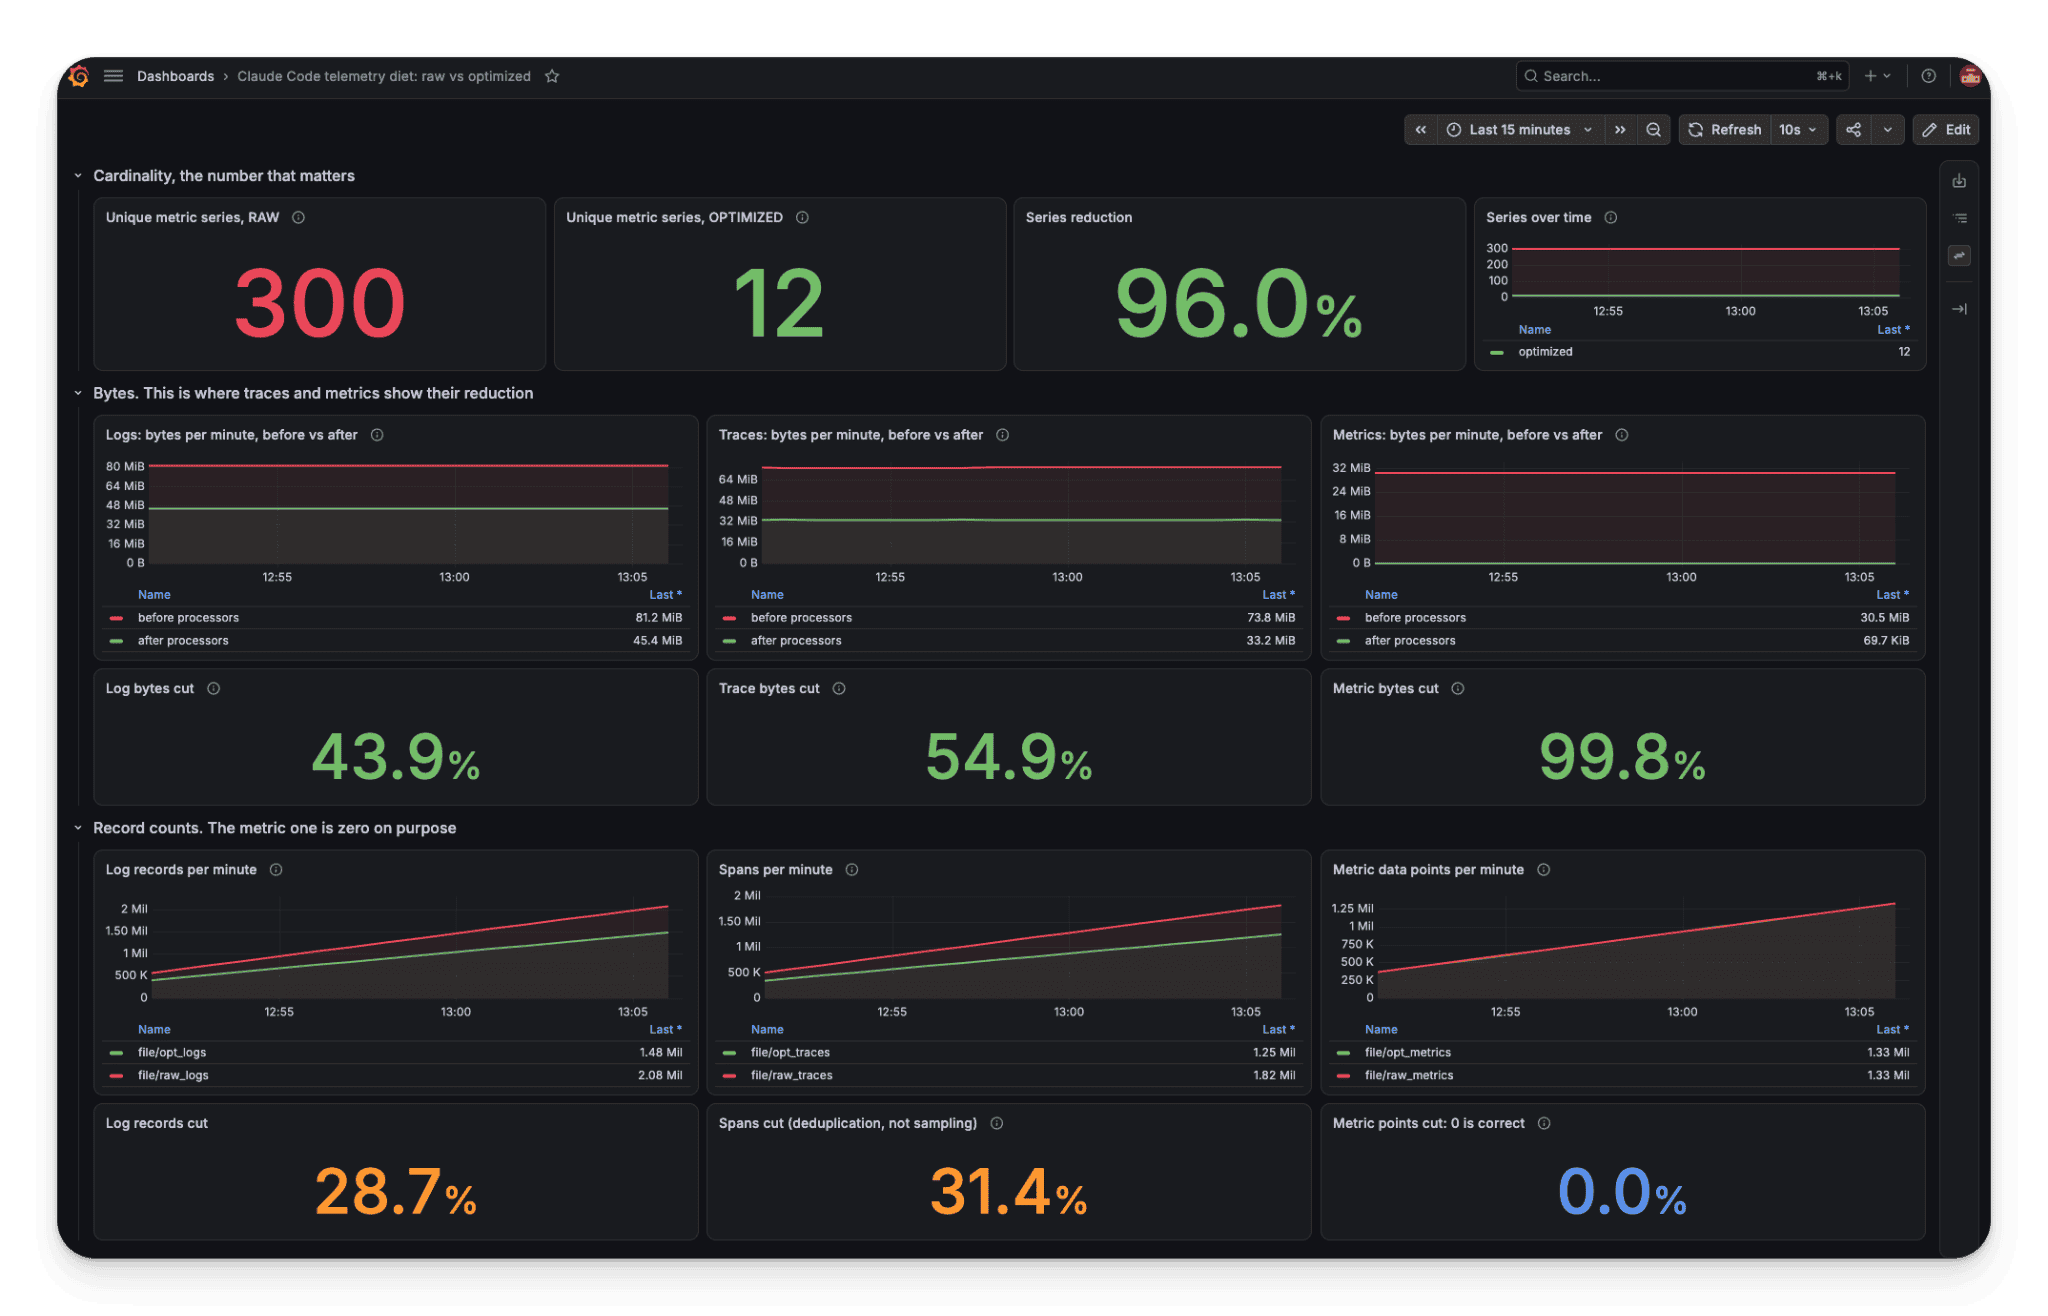
Task: Shift time range forward
Action: pos(1620,130)
